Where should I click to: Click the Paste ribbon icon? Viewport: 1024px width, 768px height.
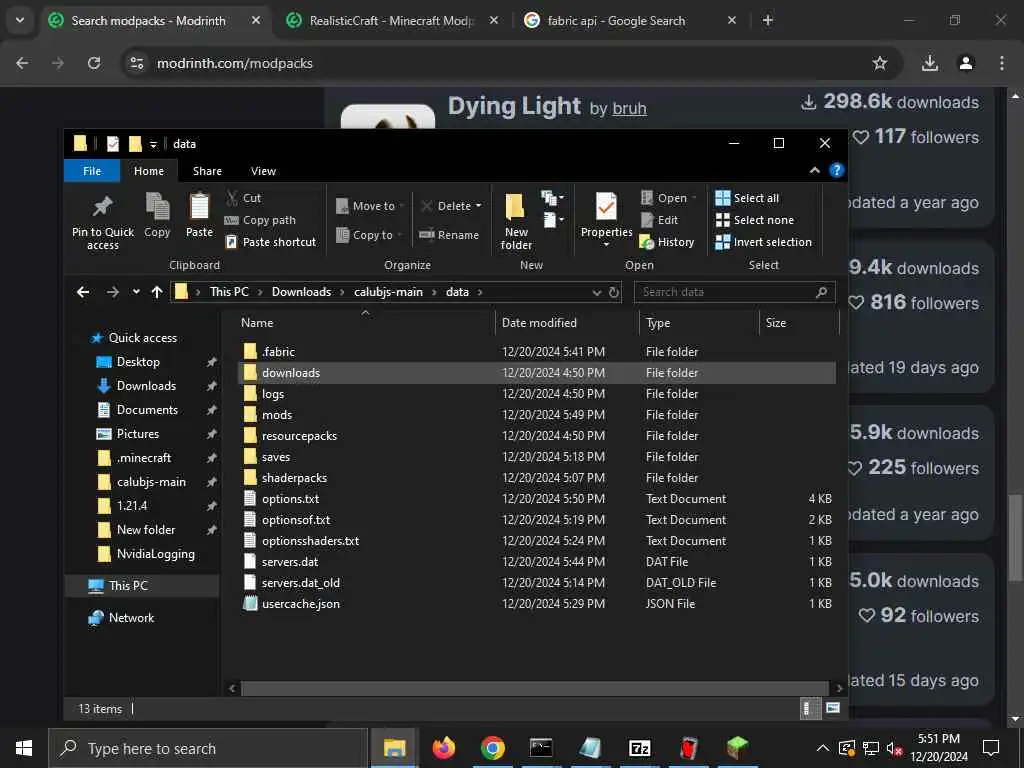[199, 216]
